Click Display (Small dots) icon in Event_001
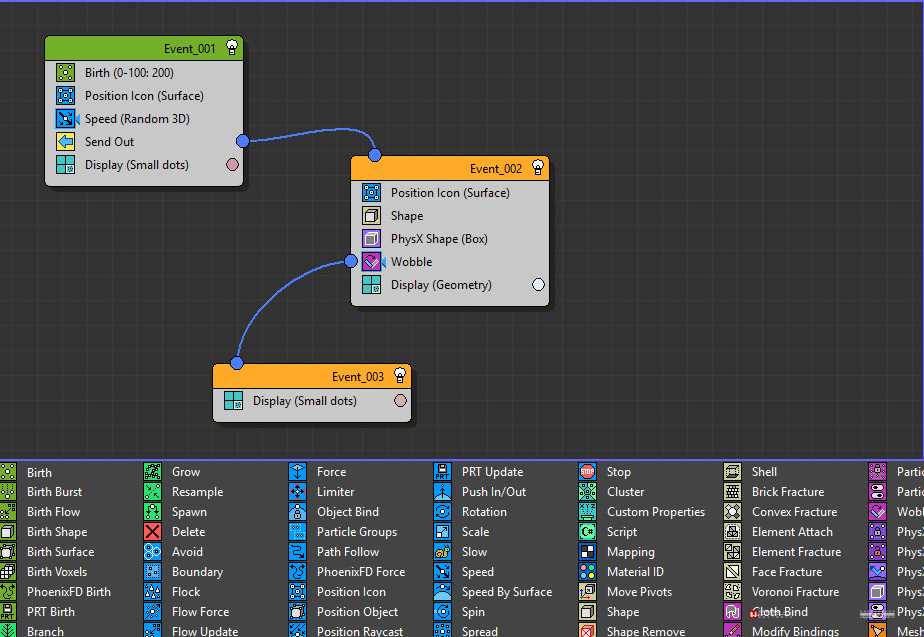924x637 pixels. [x=65, y=164]
